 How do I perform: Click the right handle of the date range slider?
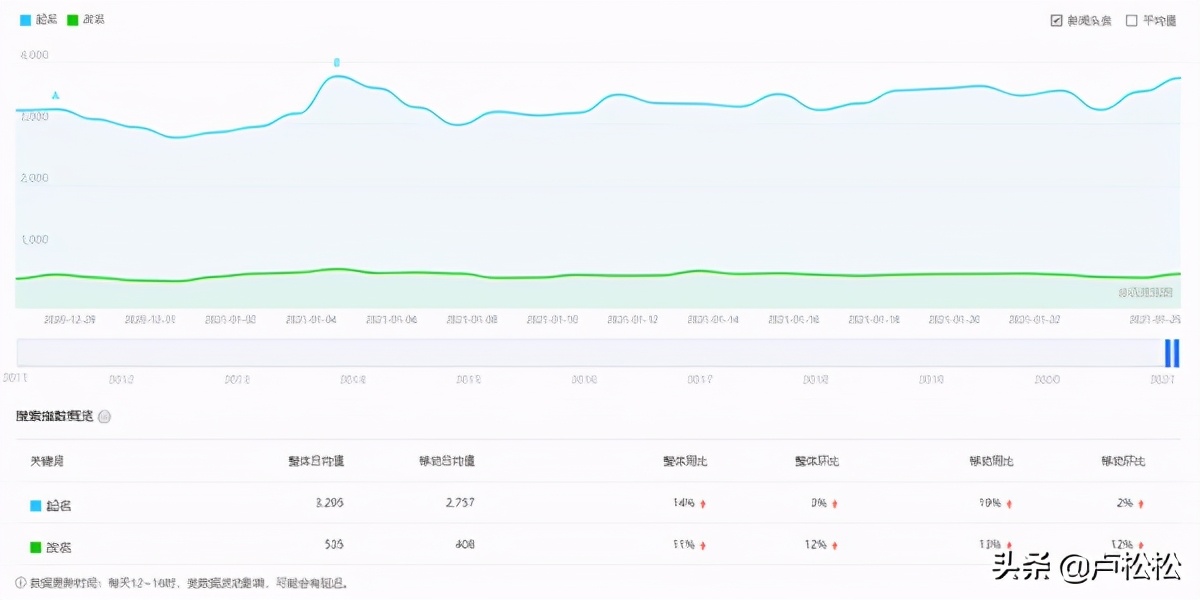click(1174, 355)
